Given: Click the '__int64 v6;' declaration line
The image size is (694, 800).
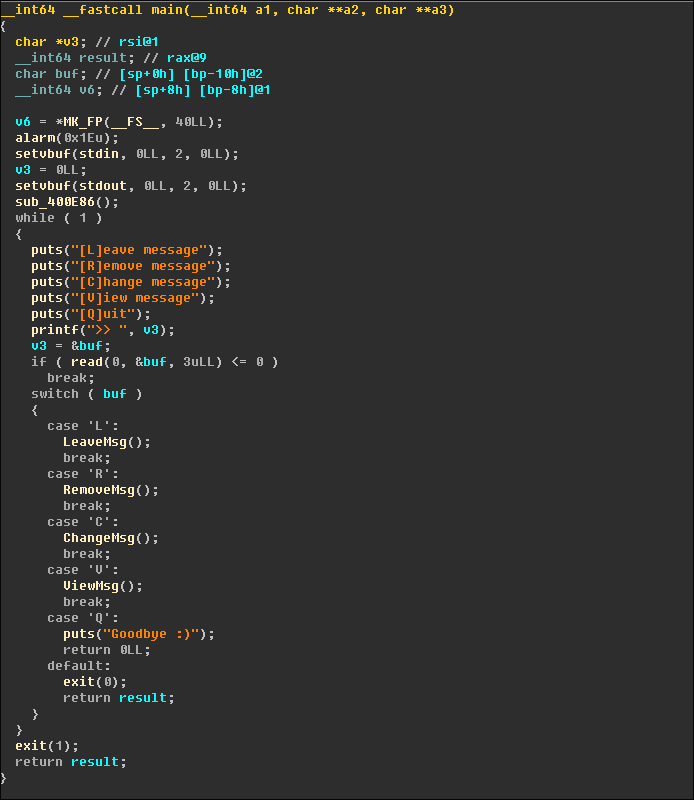Looking at the screenshot, I should click(x=143, y=90).
